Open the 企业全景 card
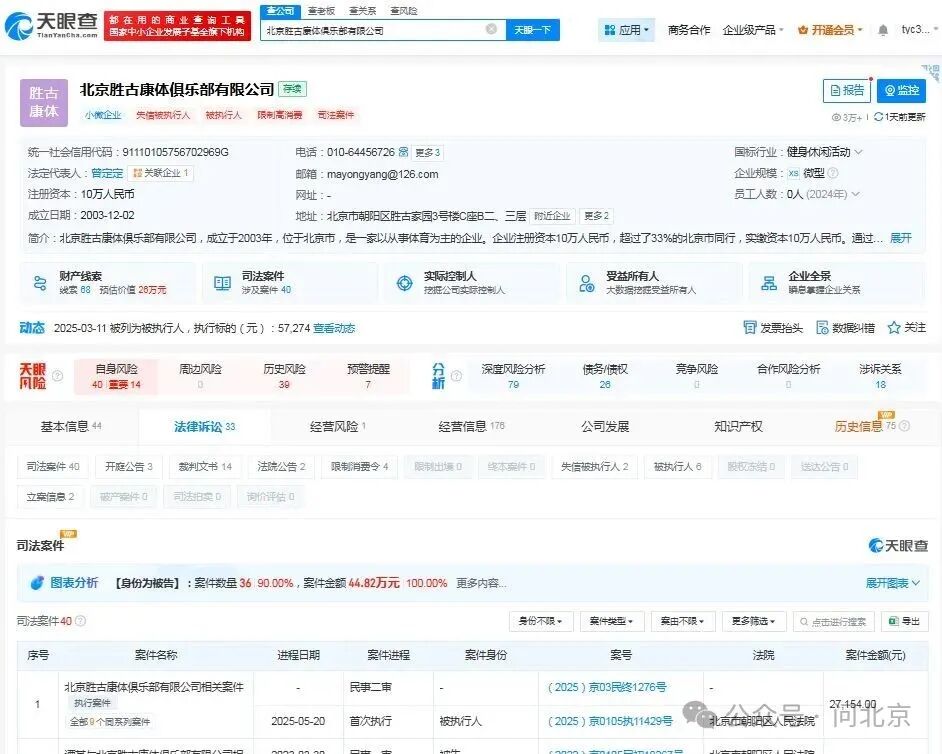Viewport: 942px width, 754px height. 837,282
